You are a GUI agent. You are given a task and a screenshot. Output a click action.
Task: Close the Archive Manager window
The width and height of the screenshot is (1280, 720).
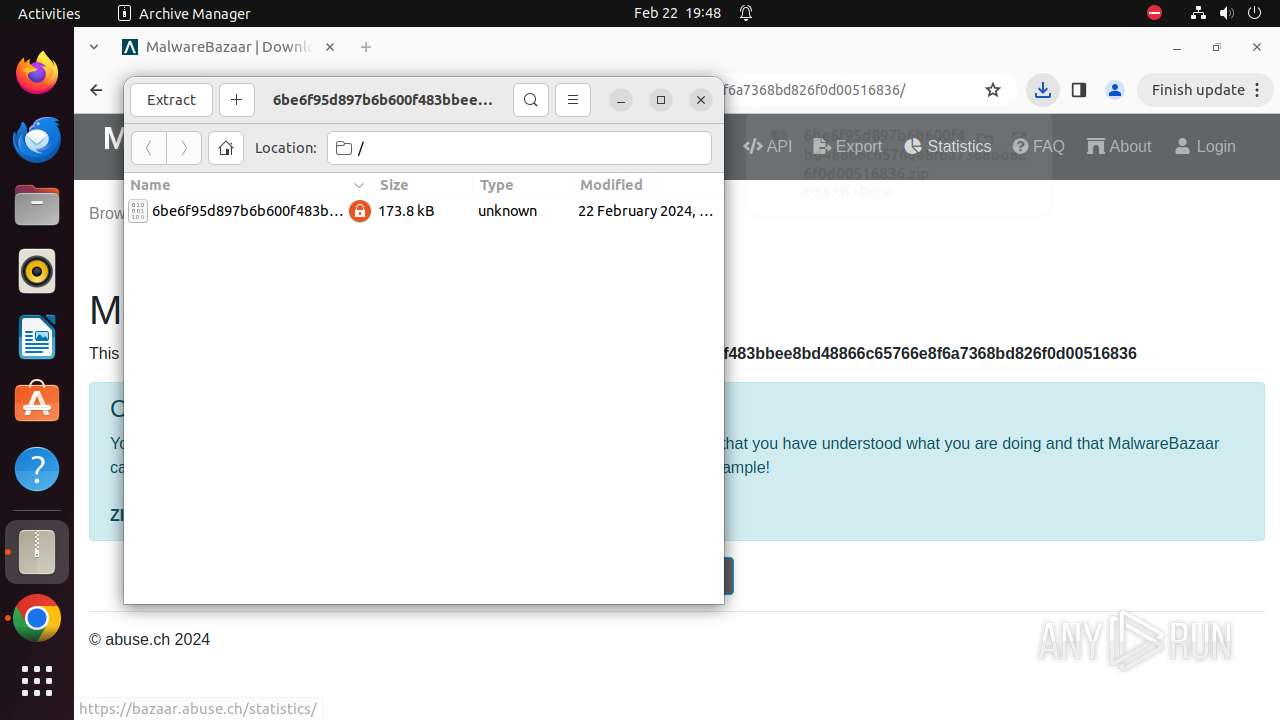click(701, 100)
